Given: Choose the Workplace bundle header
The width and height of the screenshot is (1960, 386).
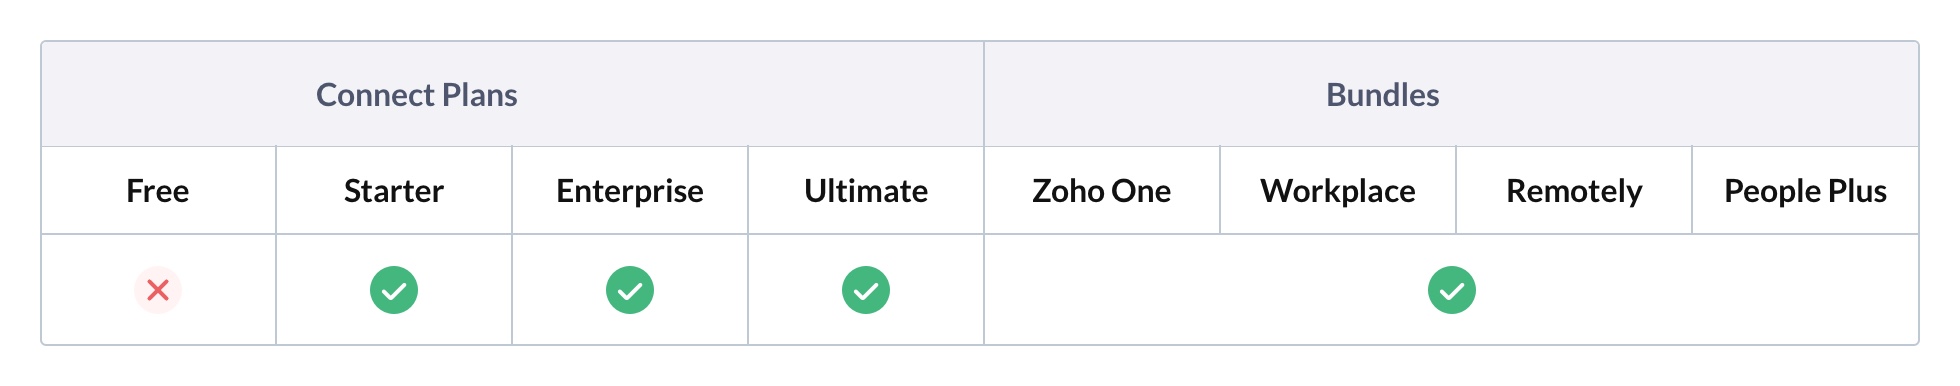Looking at the screenshot, I should pyautogui.click(x=1338, y=191).
